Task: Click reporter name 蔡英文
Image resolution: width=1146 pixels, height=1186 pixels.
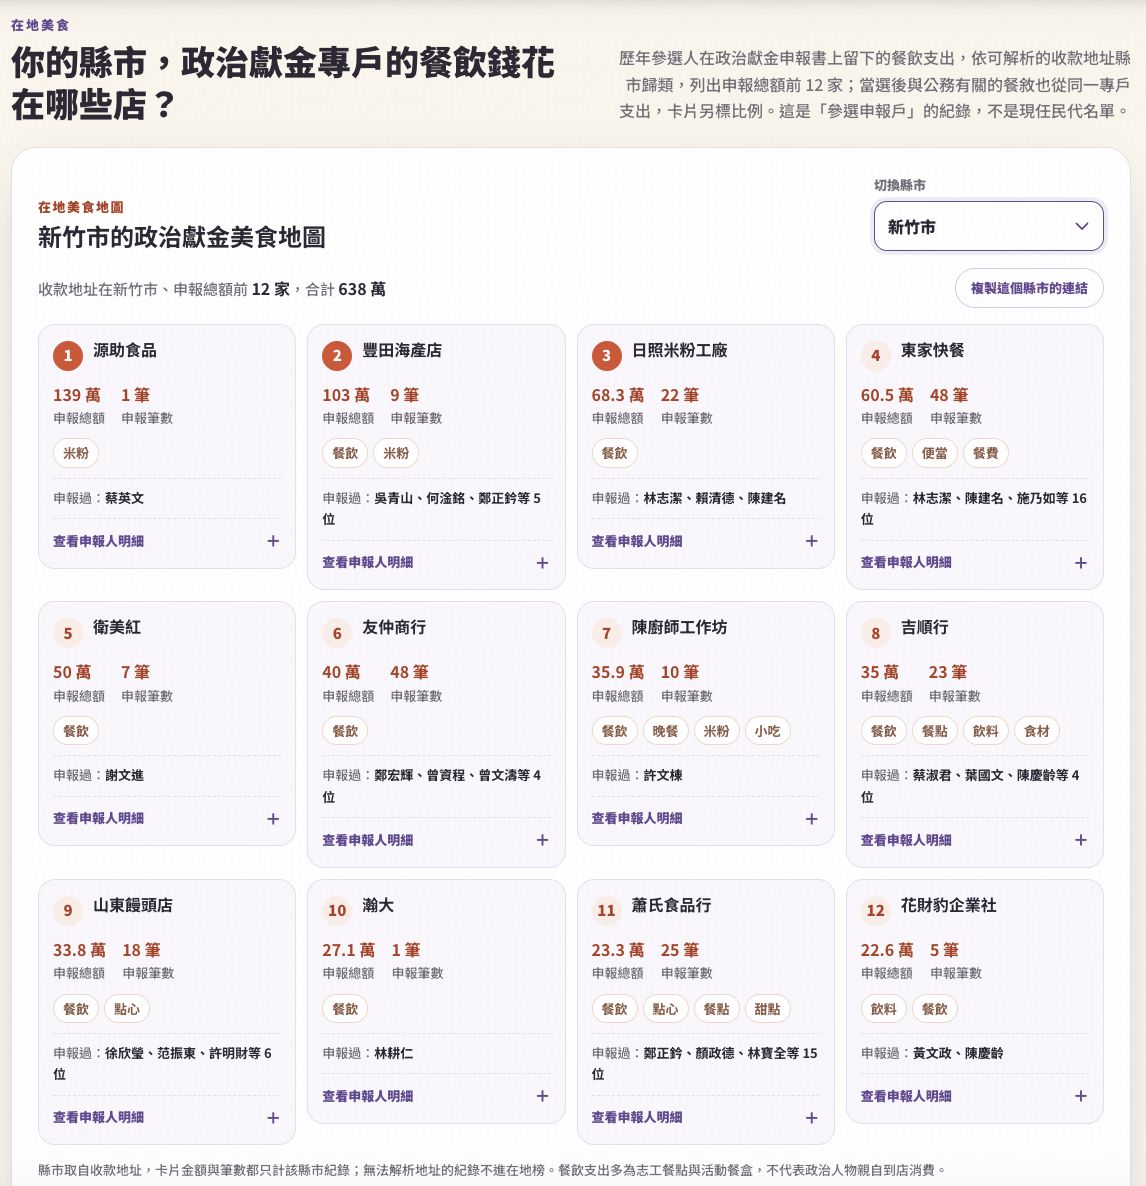Action: pyautogui.click(x=124, y=498)
